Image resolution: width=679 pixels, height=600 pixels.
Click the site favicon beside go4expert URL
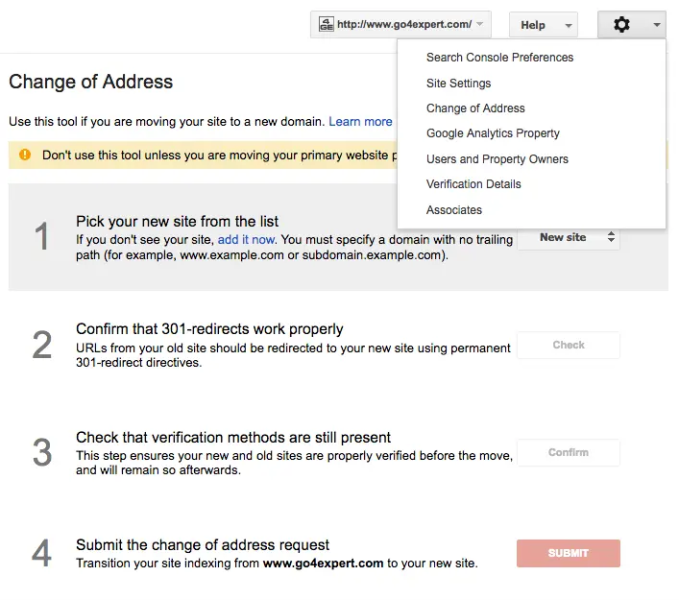pyautogui.click(x=326, y=25)
